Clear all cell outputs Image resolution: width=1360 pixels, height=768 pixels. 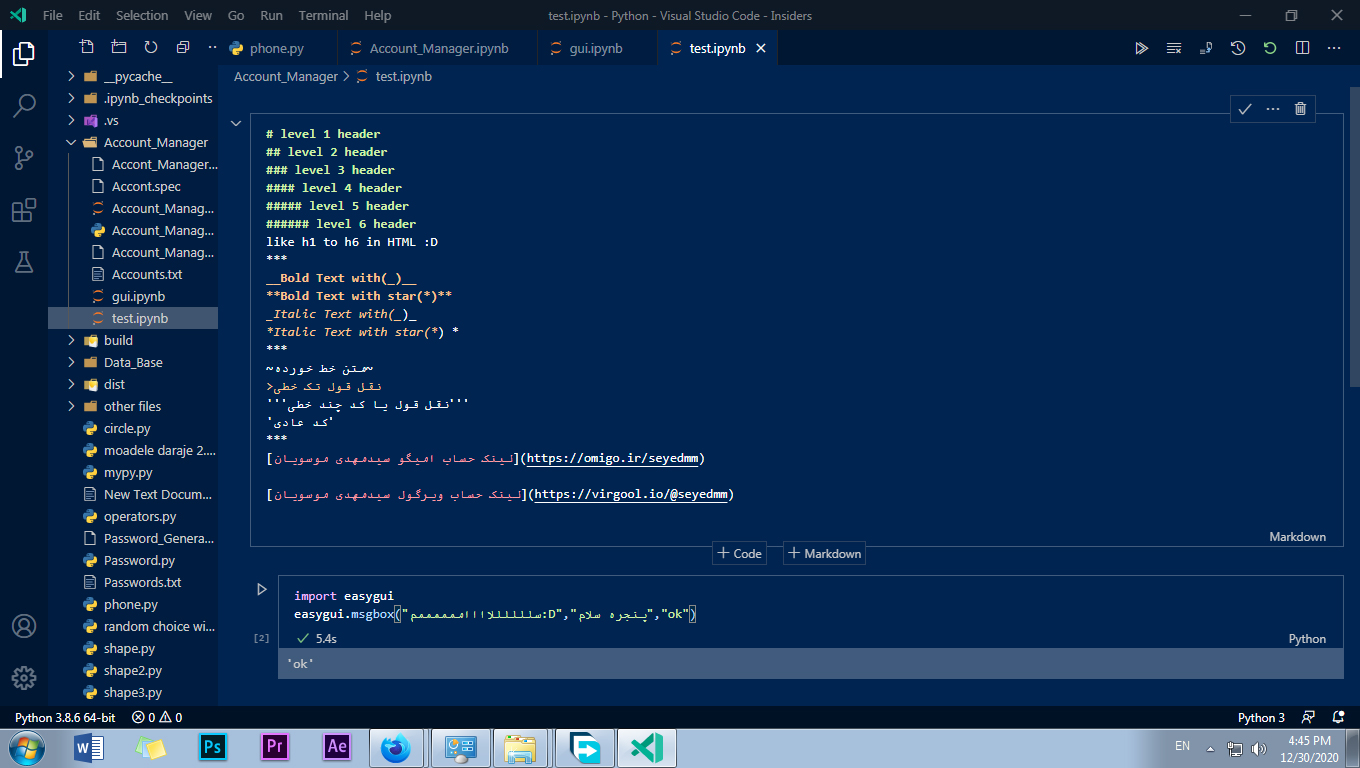(1174, 48)
